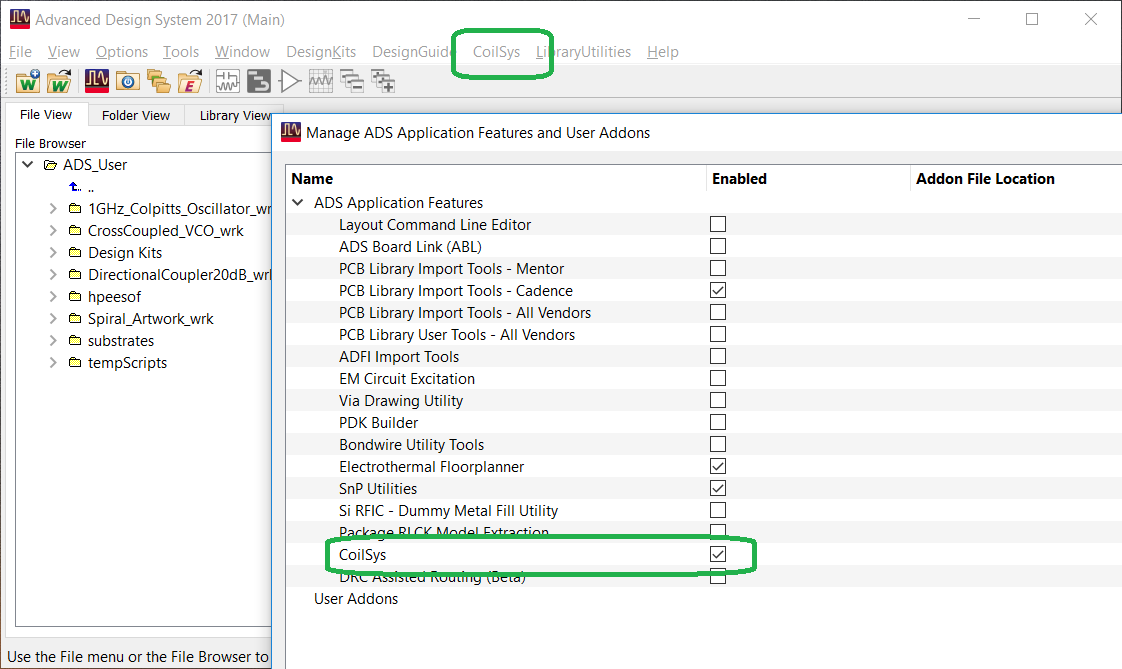Switch to the Library View tab
The image size is (1122, 669).
[235, 115]
